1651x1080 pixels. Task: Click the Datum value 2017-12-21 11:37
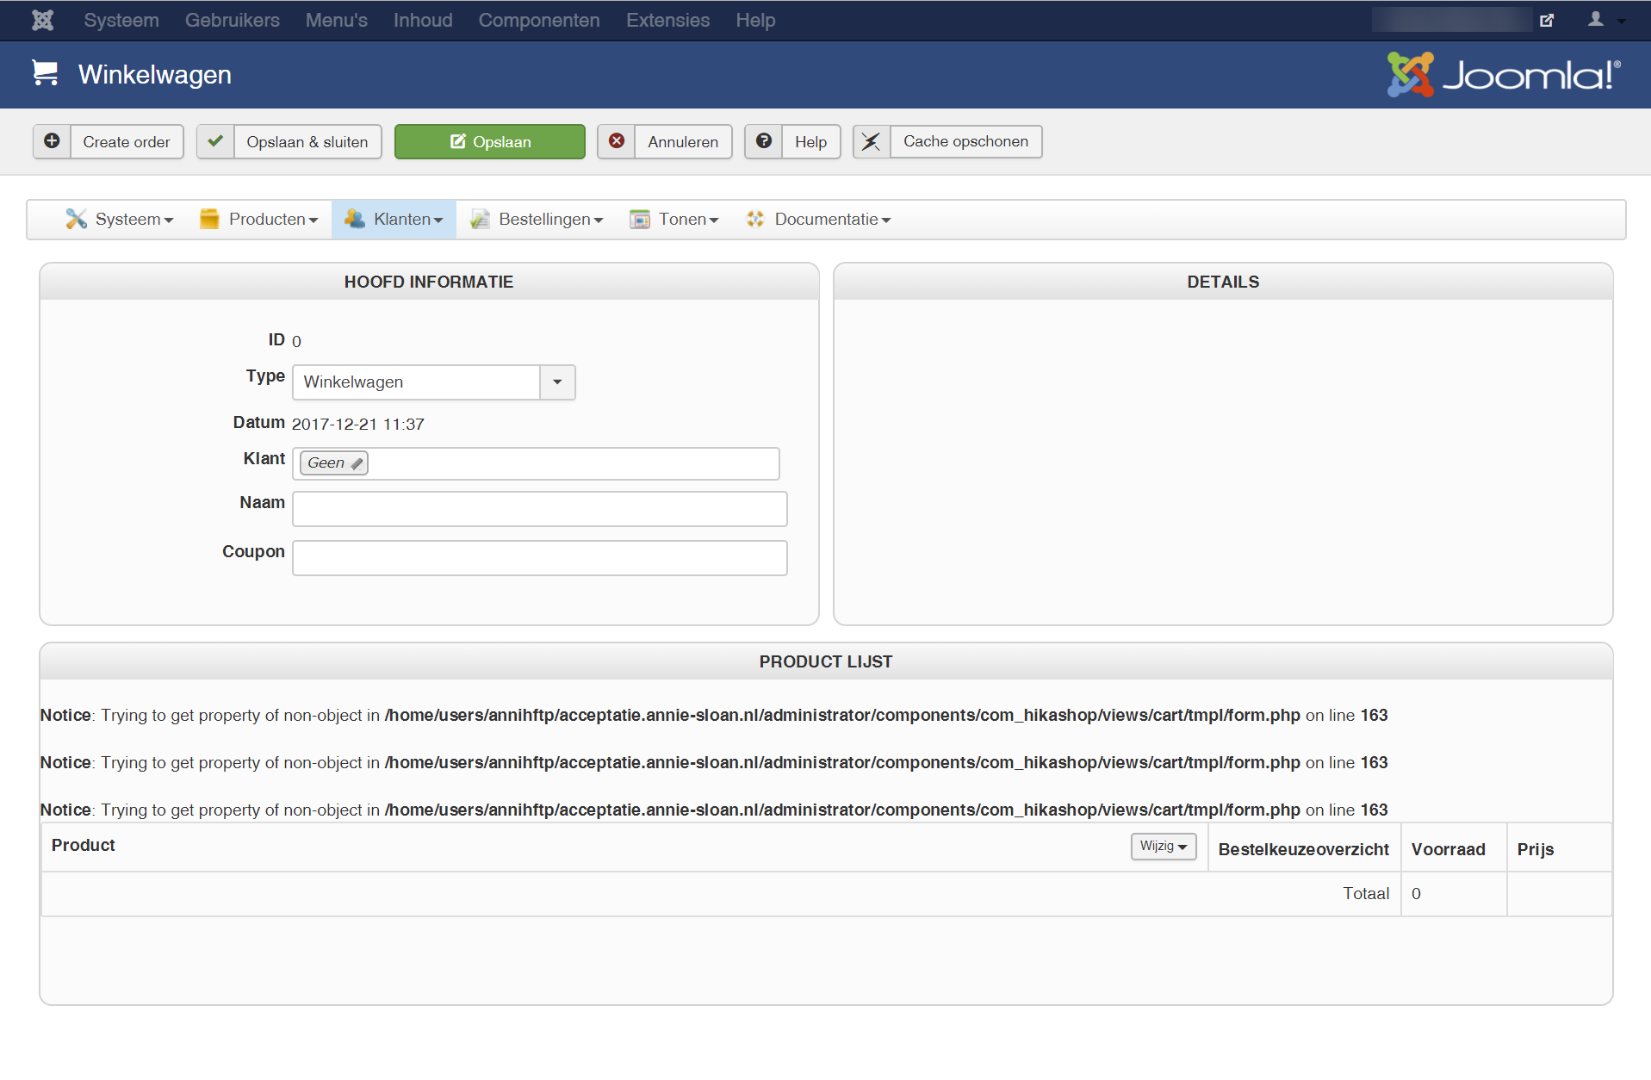tap(358, 424)
